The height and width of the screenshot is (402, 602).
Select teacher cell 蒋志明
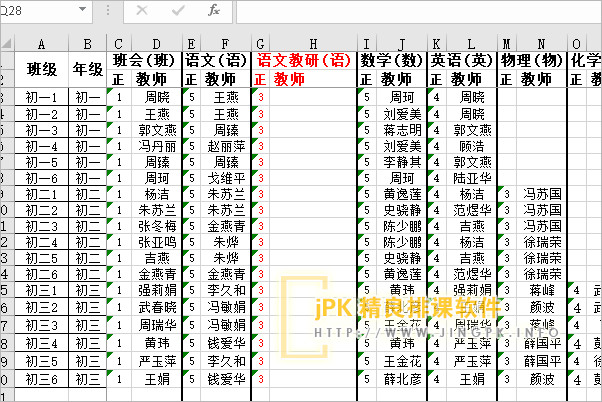(402, 130)
